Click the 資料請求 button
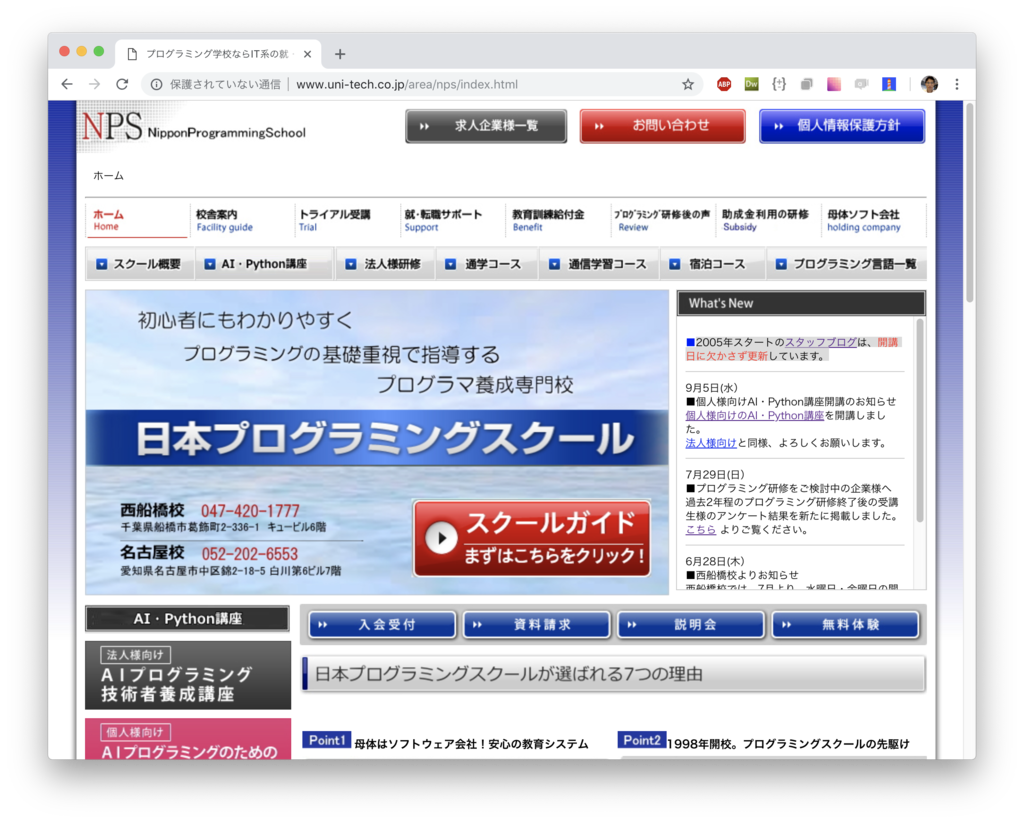 (x=537, y=624)
